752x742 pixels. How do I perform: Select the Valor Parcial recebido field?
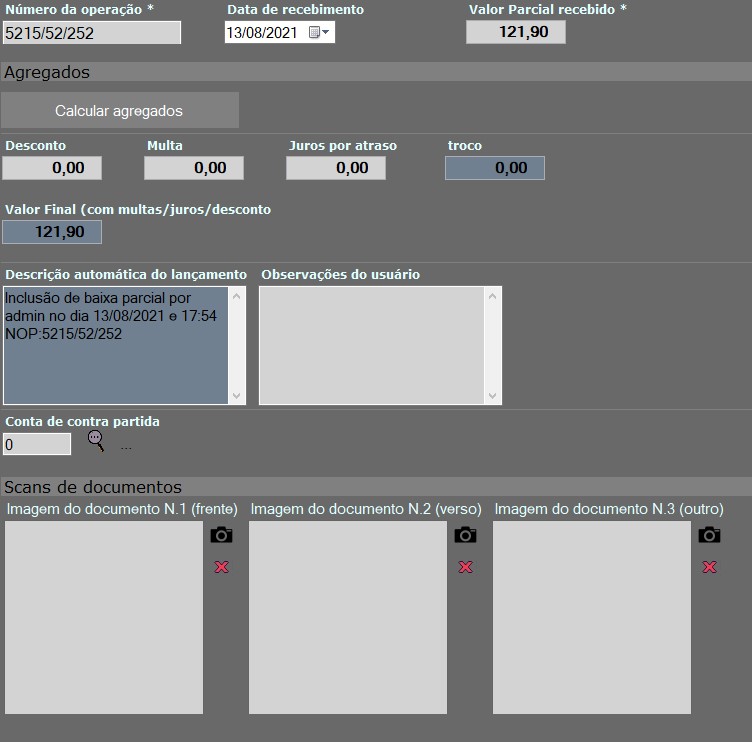click(515, 32)
